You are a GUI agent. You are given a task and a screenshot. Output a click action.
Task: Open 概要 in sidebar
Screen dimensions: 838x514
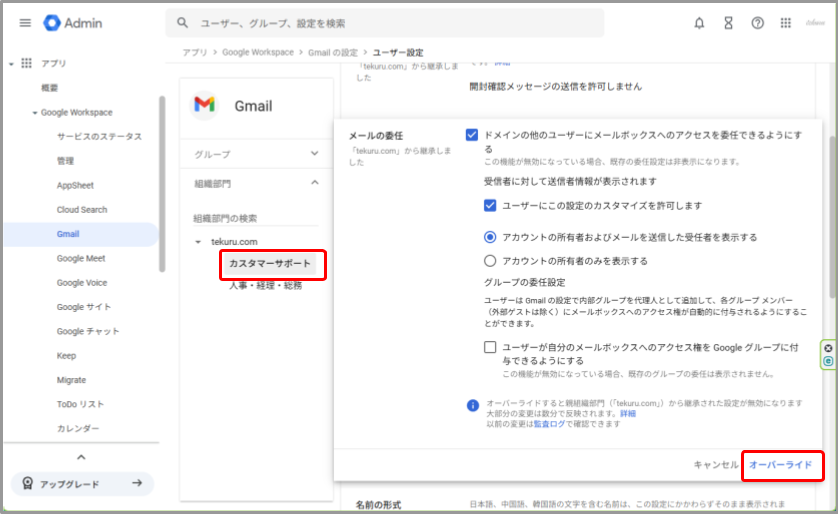click(50, 88)
